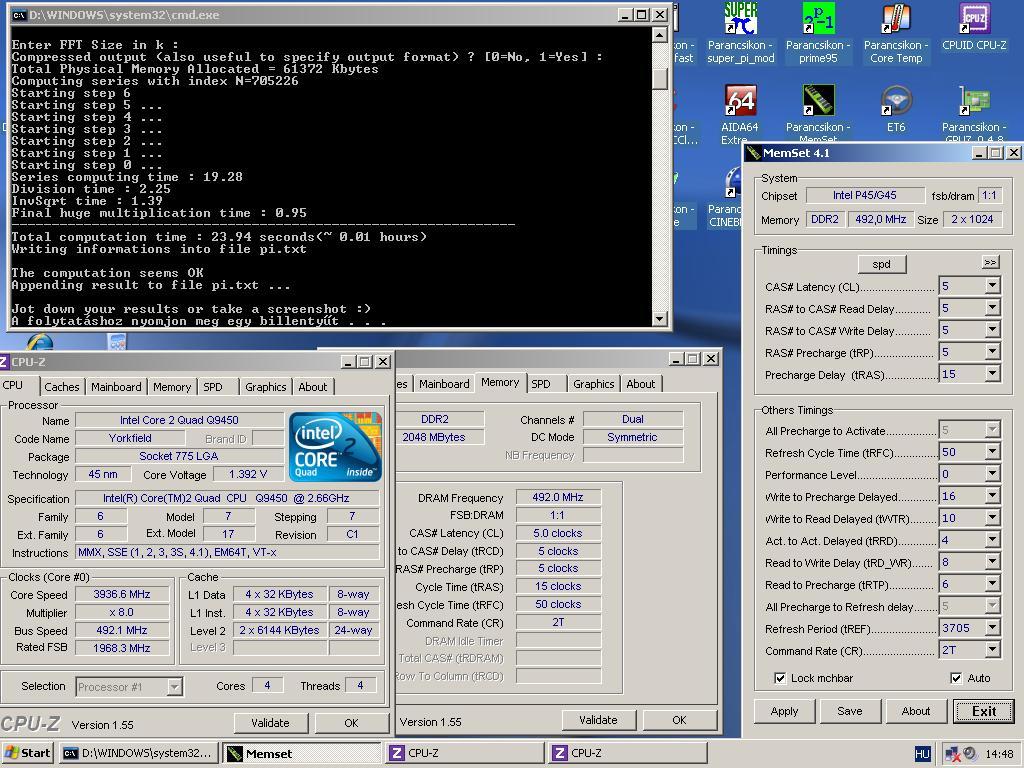Image resolution: width=1024 pixels, height=768 pixels.
Task: Open Write to Read Delayed (tWTR) dropdown
Action: tap(992, 518)
